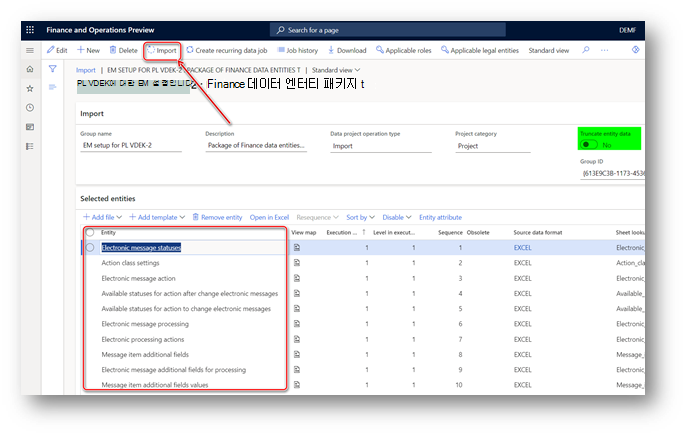Click the Import breadcrumb link
The height and width of the screenshot is (437, 687).
point(85,70)
